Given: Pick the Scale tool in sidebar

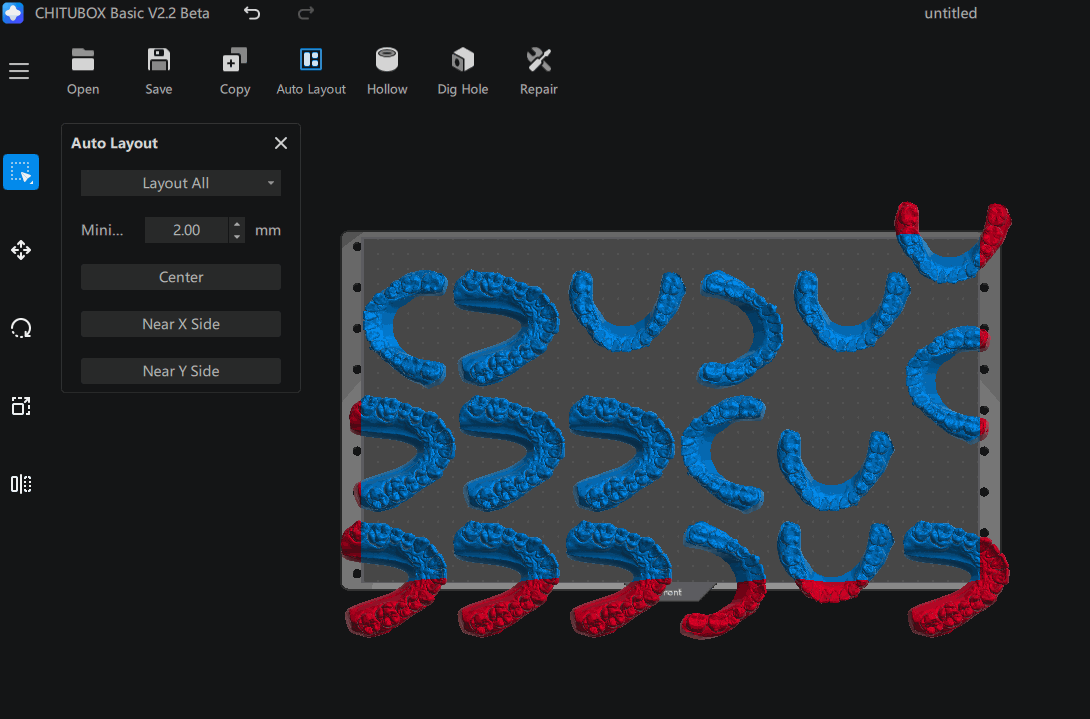Looking at the screenshot, I should 21,406.
